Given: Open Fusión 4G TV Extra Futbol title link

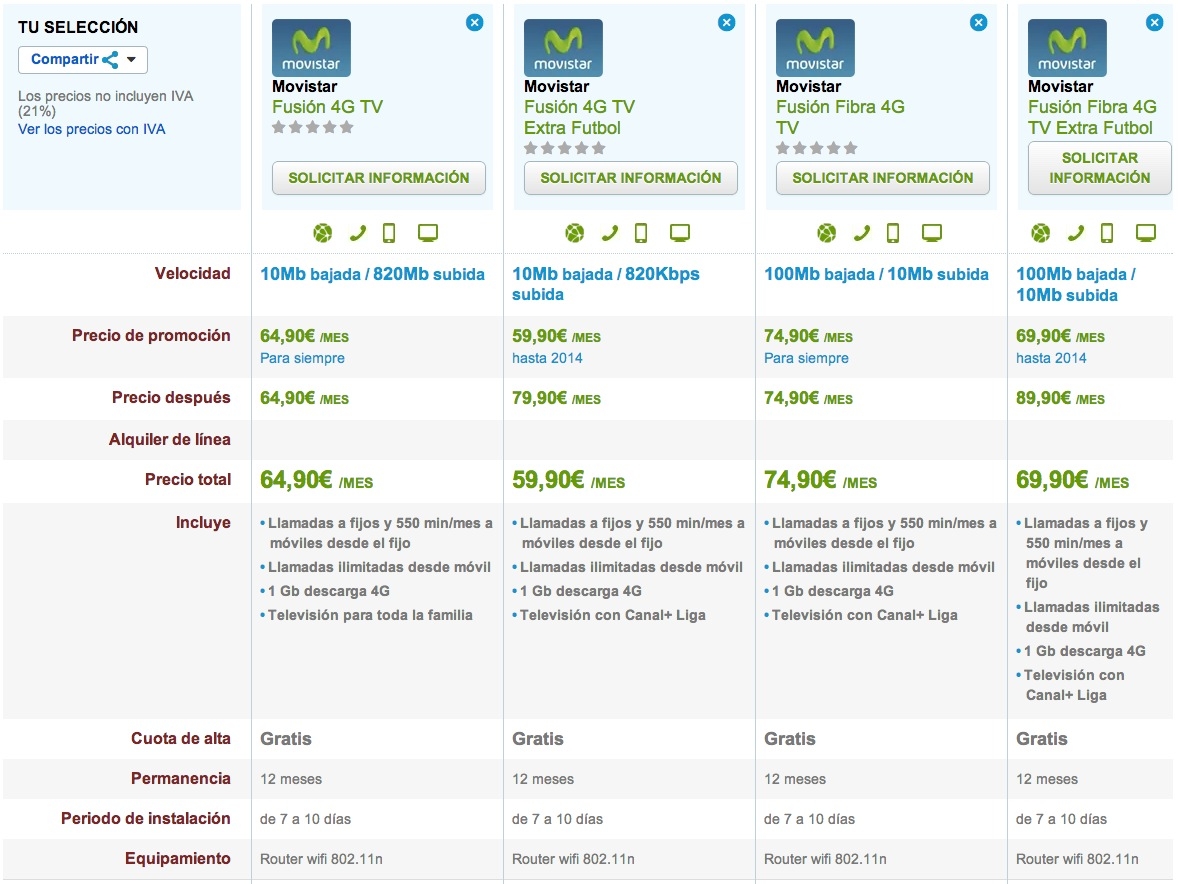Looking at the screenshot, I should 579,117.
